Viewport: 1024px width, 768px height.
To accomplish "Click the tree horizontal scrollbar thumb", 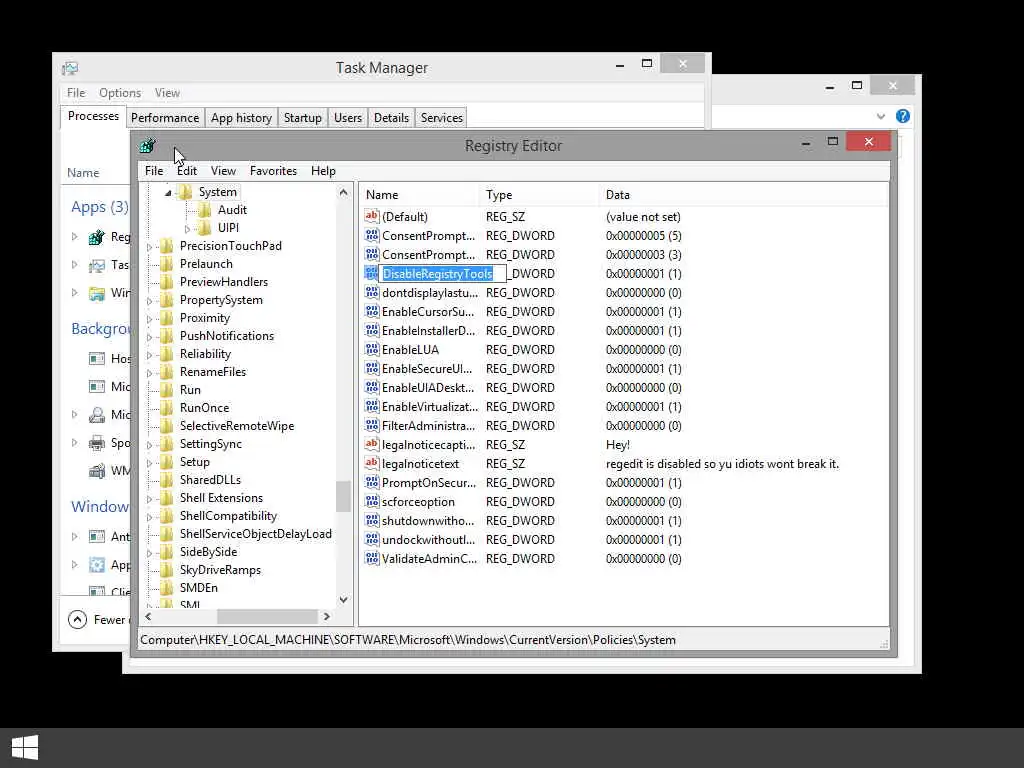I will 267,616.
